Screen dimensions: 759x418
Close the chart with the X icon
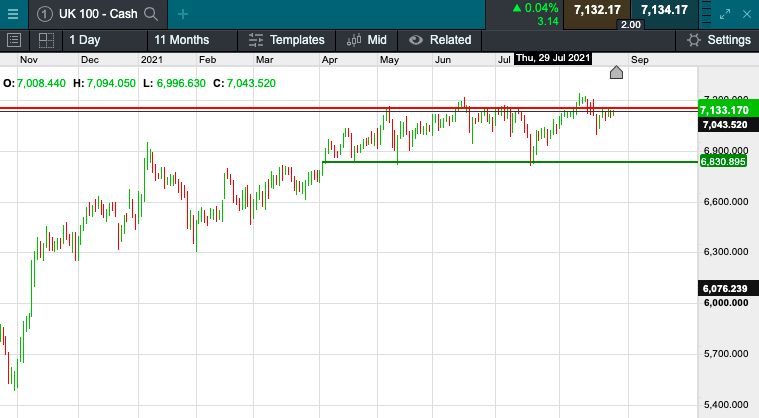click(x=747, y=14)
